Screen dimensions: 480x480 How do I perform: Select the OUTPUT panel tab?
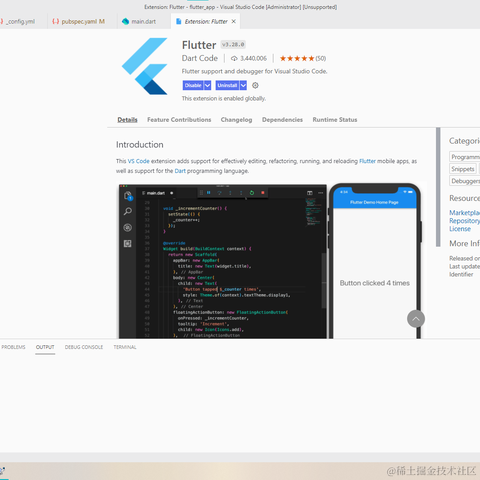click(45, 347)
